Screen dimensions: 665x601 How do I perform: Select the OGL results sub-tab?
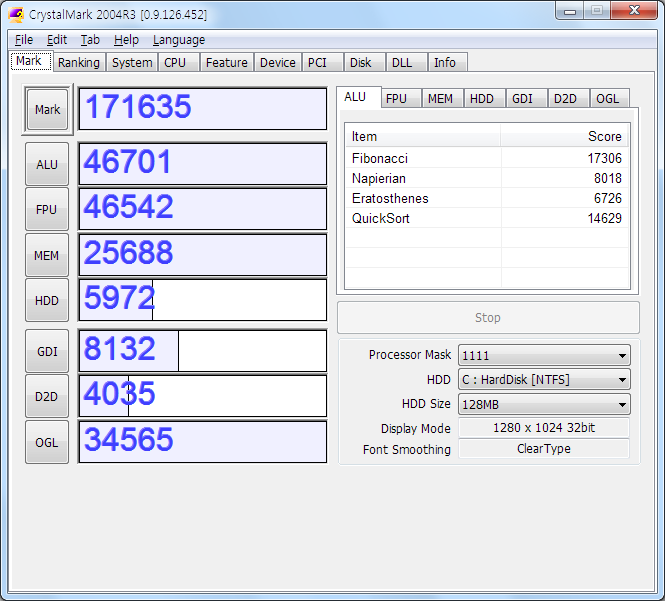pyautogui.click(x=609, y=98)
